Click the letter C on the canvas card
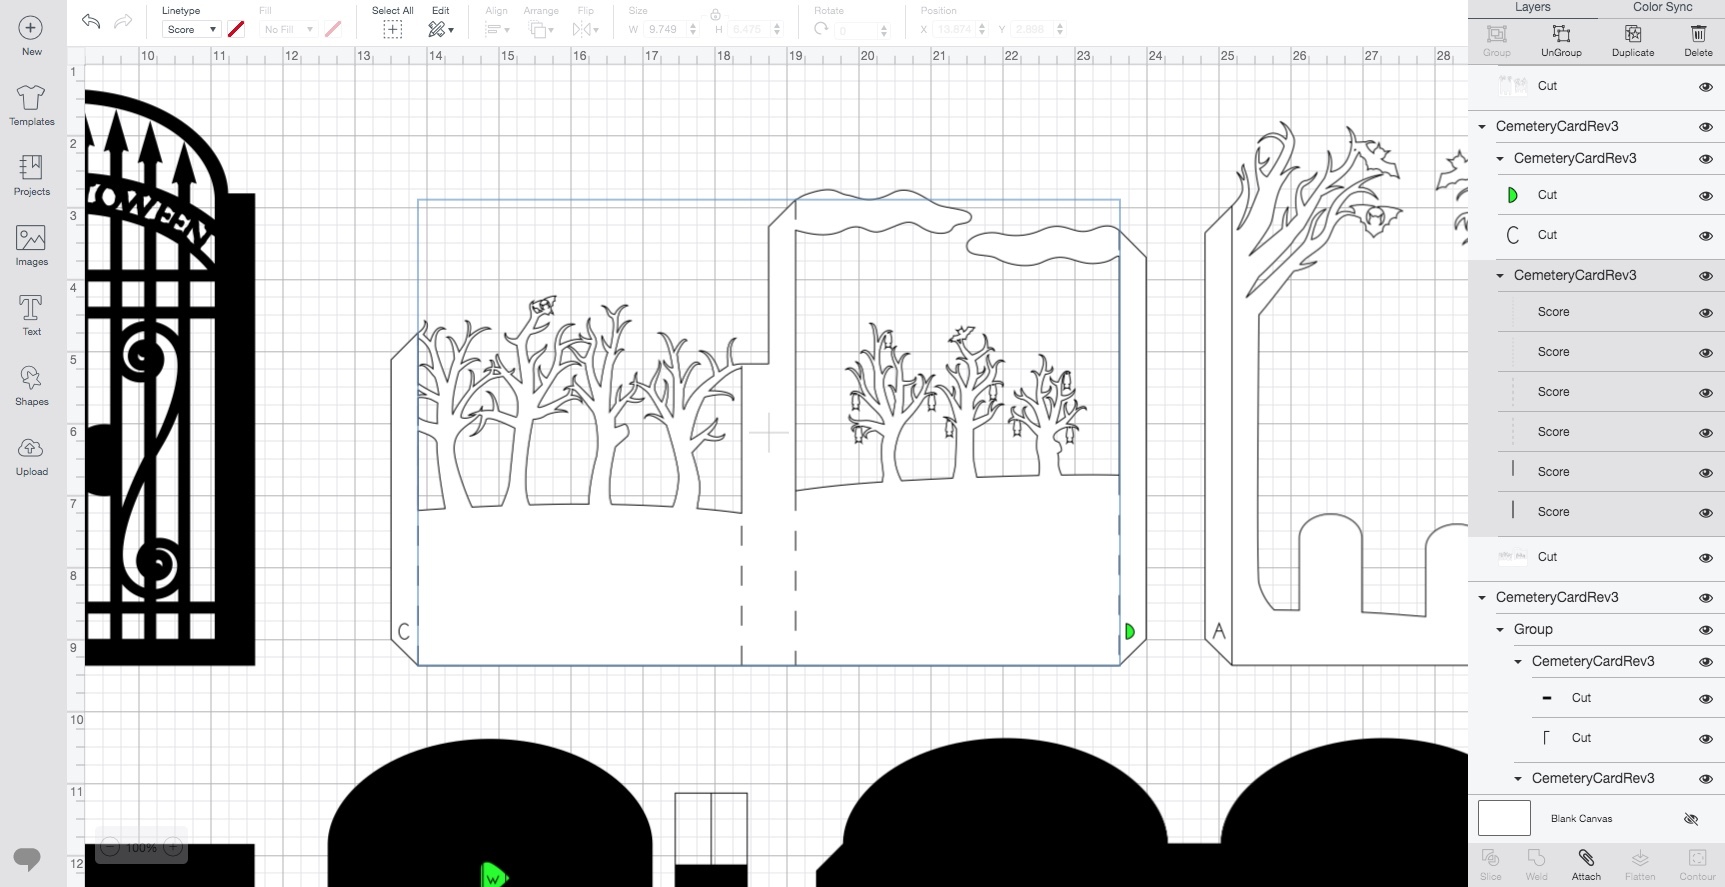The image size is (1725, 887). tap(404, 631)
